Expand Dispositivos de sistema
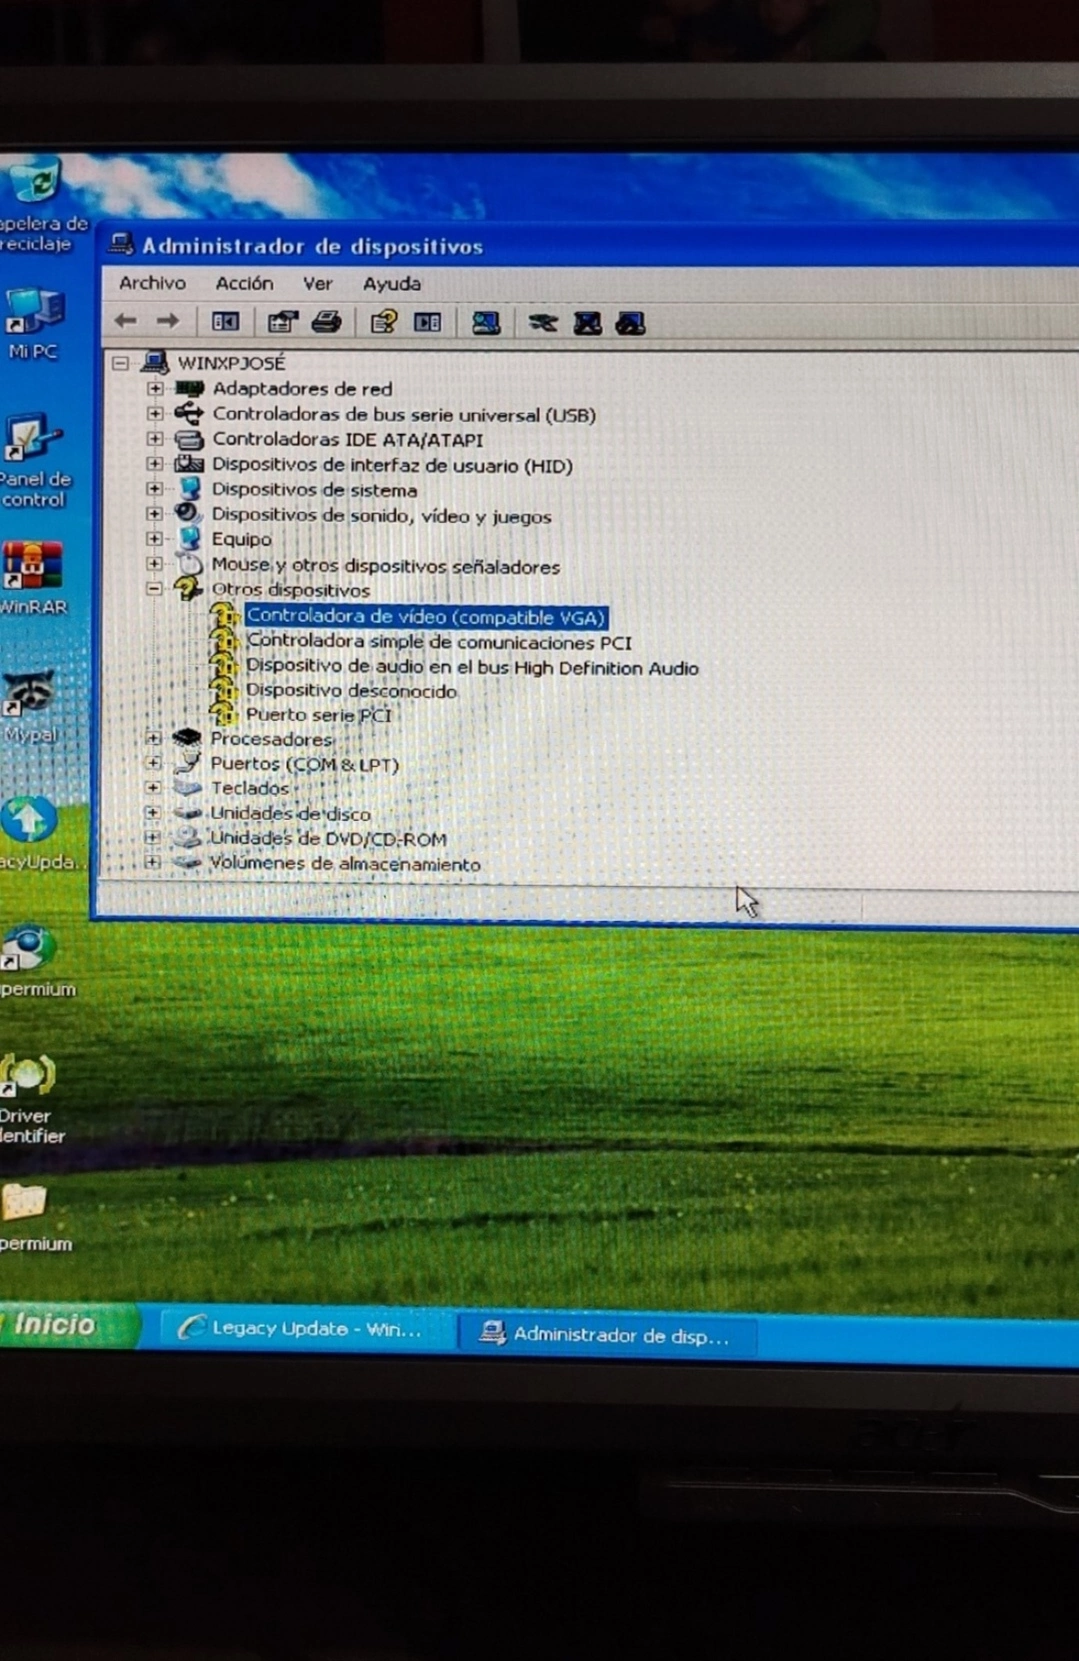This screenshot has height=1661, width=1079. [154, 489]
